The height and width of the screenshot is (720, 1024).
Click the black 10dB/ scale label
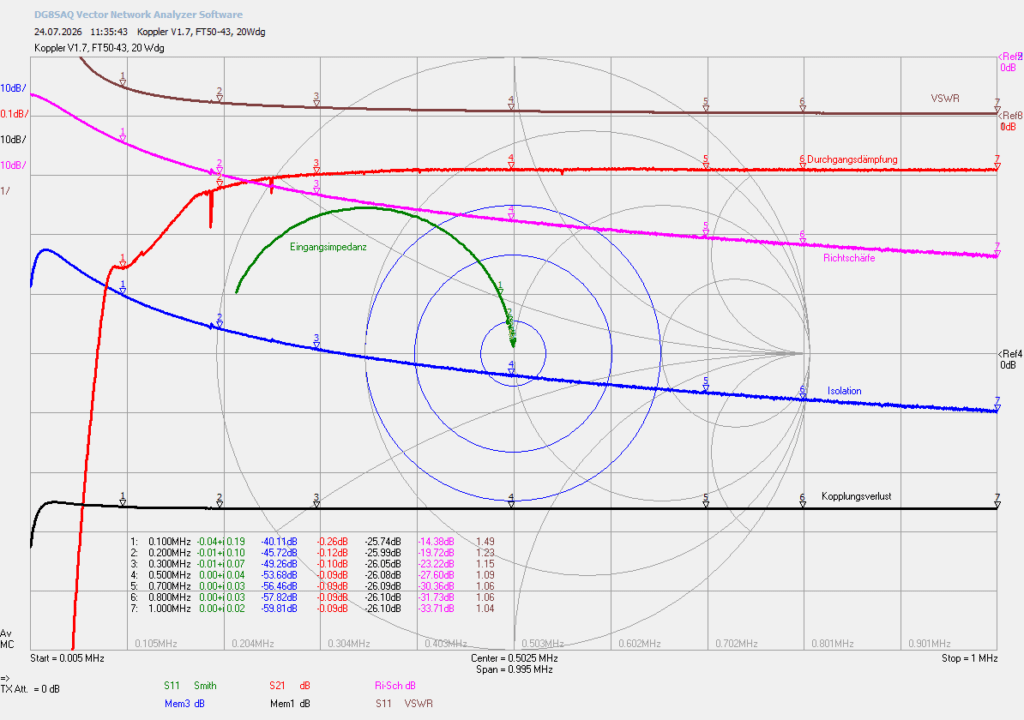(14, 140)
